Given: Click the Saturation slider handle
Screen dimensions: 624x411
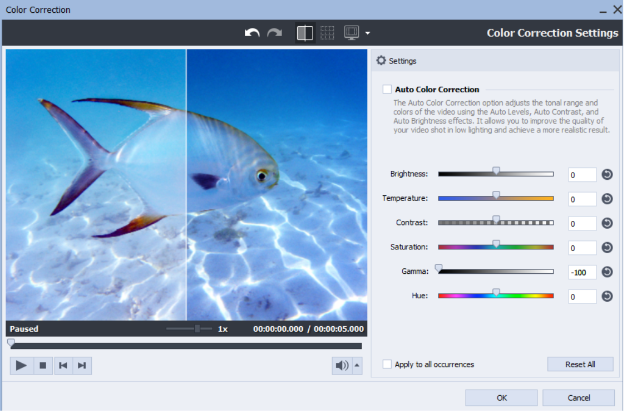Looking at the screenshot, I should click(496, 244).
